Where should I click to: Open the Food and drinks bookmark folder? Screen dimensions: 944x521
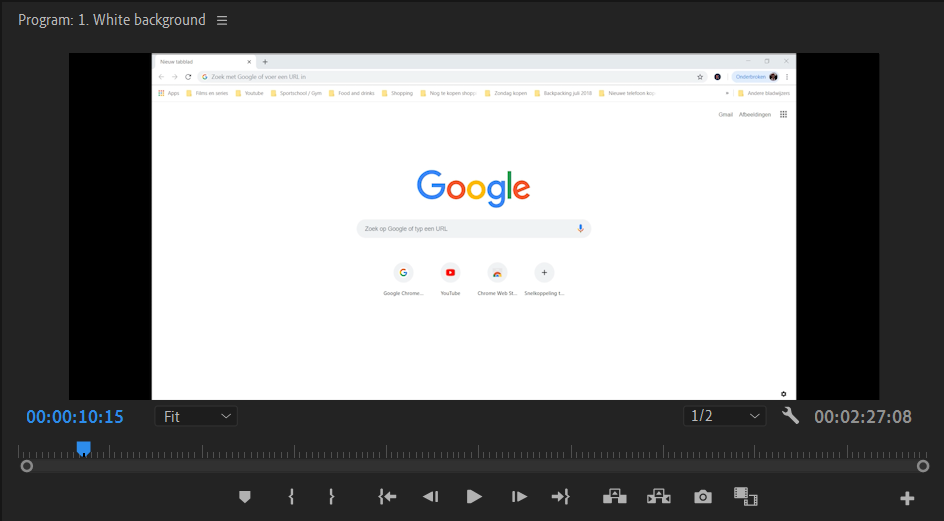[351, 93]
